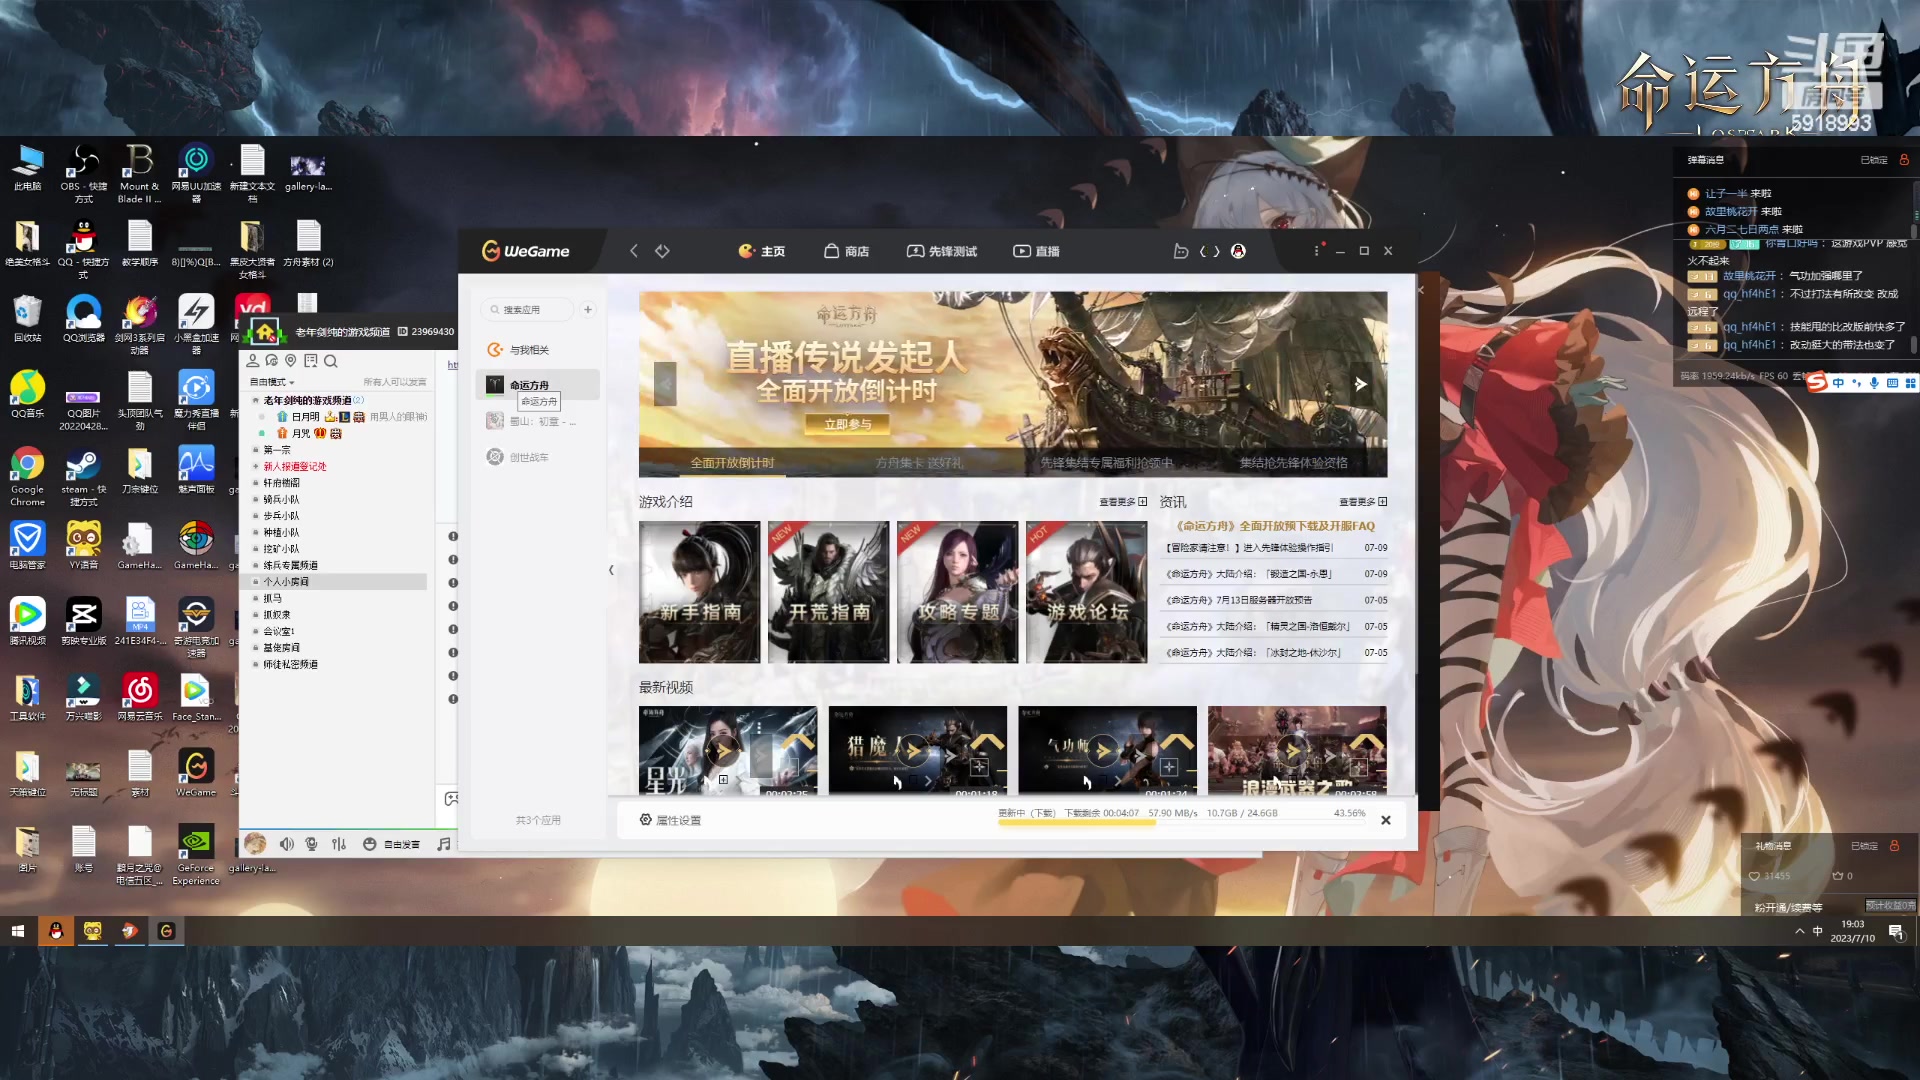Toggle the YY microphone icon
This screenshot has height=1080, width=1920.
312,844
